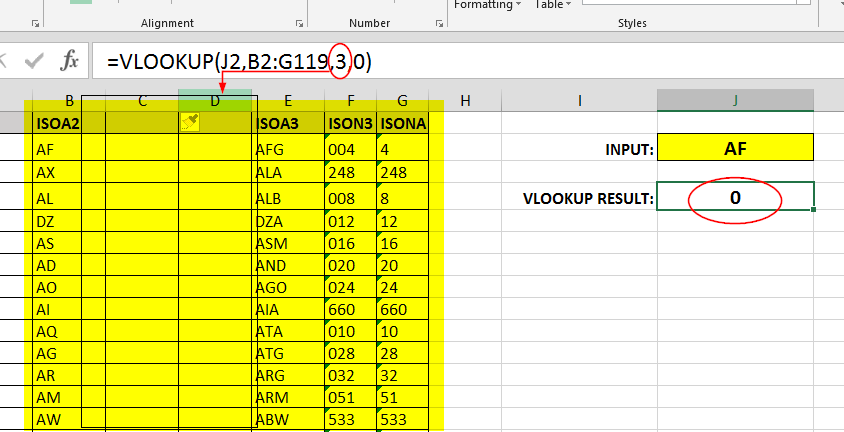Click the ISOA2 header cell

tap(57, 123)
